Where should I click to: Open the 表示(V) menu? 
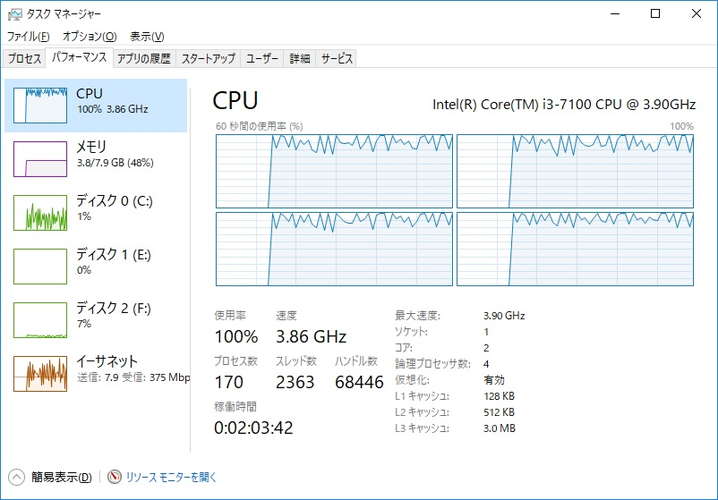pyautogui.click(x=147, y=36)
